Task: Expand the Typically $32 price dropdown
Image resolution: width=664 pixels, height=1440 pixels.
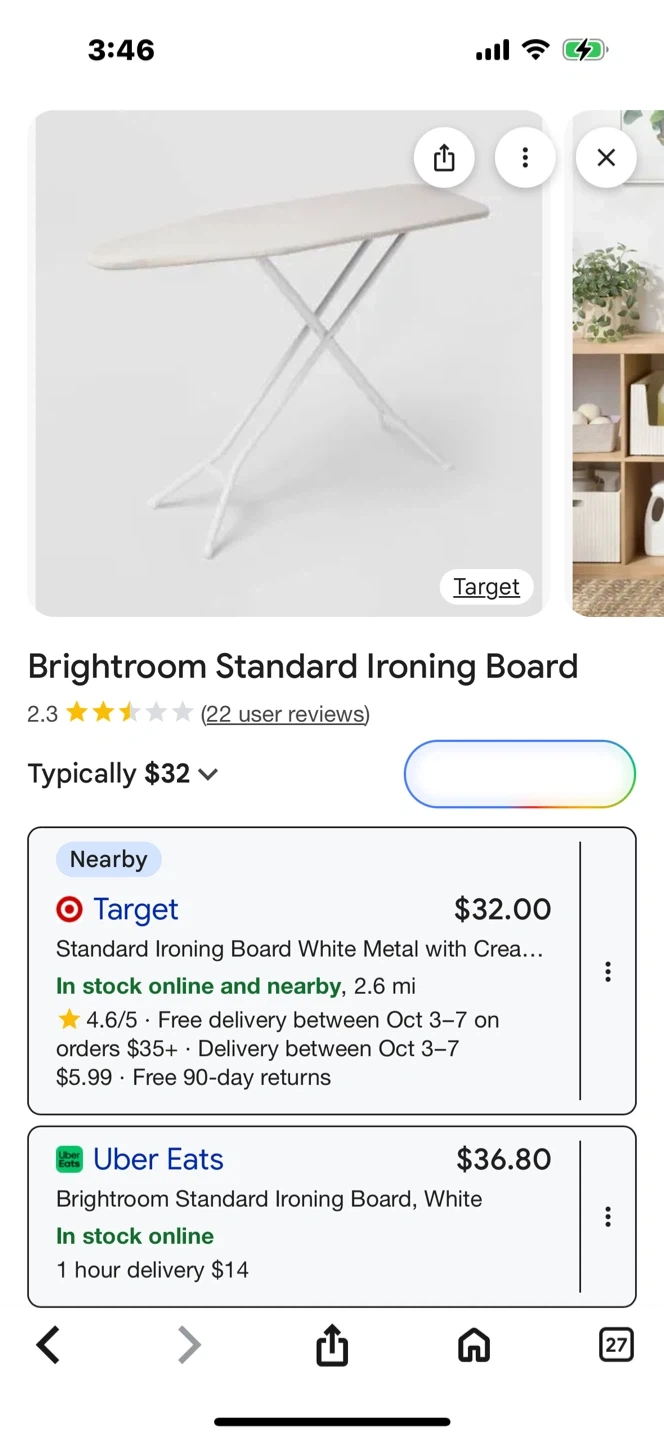Action: pos(122,774)
